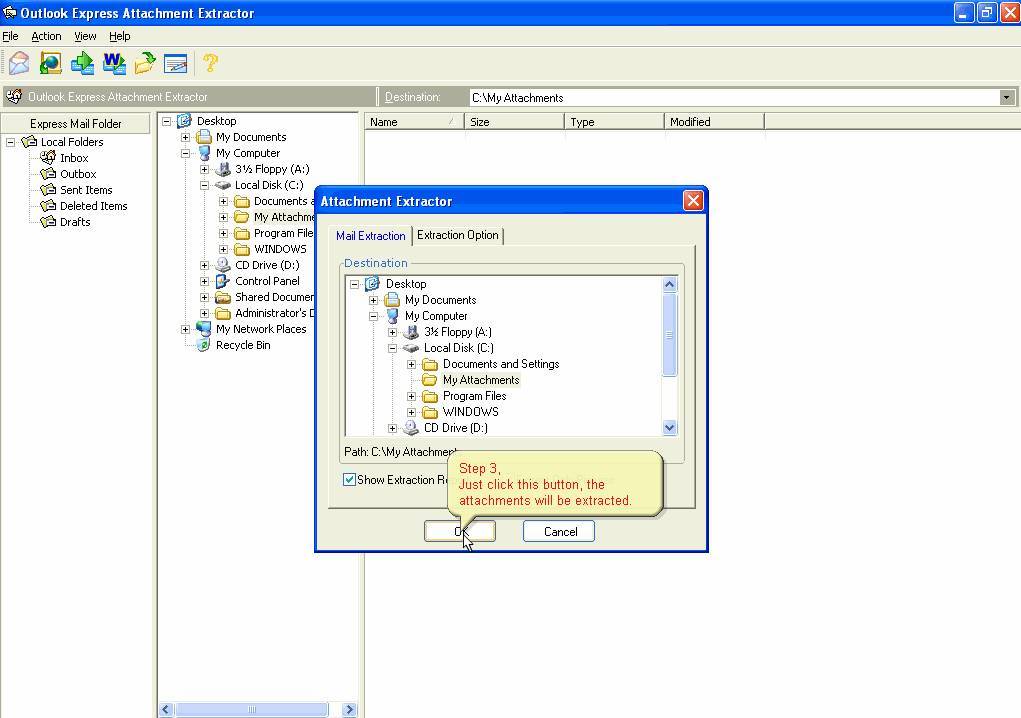Image resolution: width=1021 pixels, height=718 pixels.
Task: Select the Drafts folder icon
Action: (48, 222)
